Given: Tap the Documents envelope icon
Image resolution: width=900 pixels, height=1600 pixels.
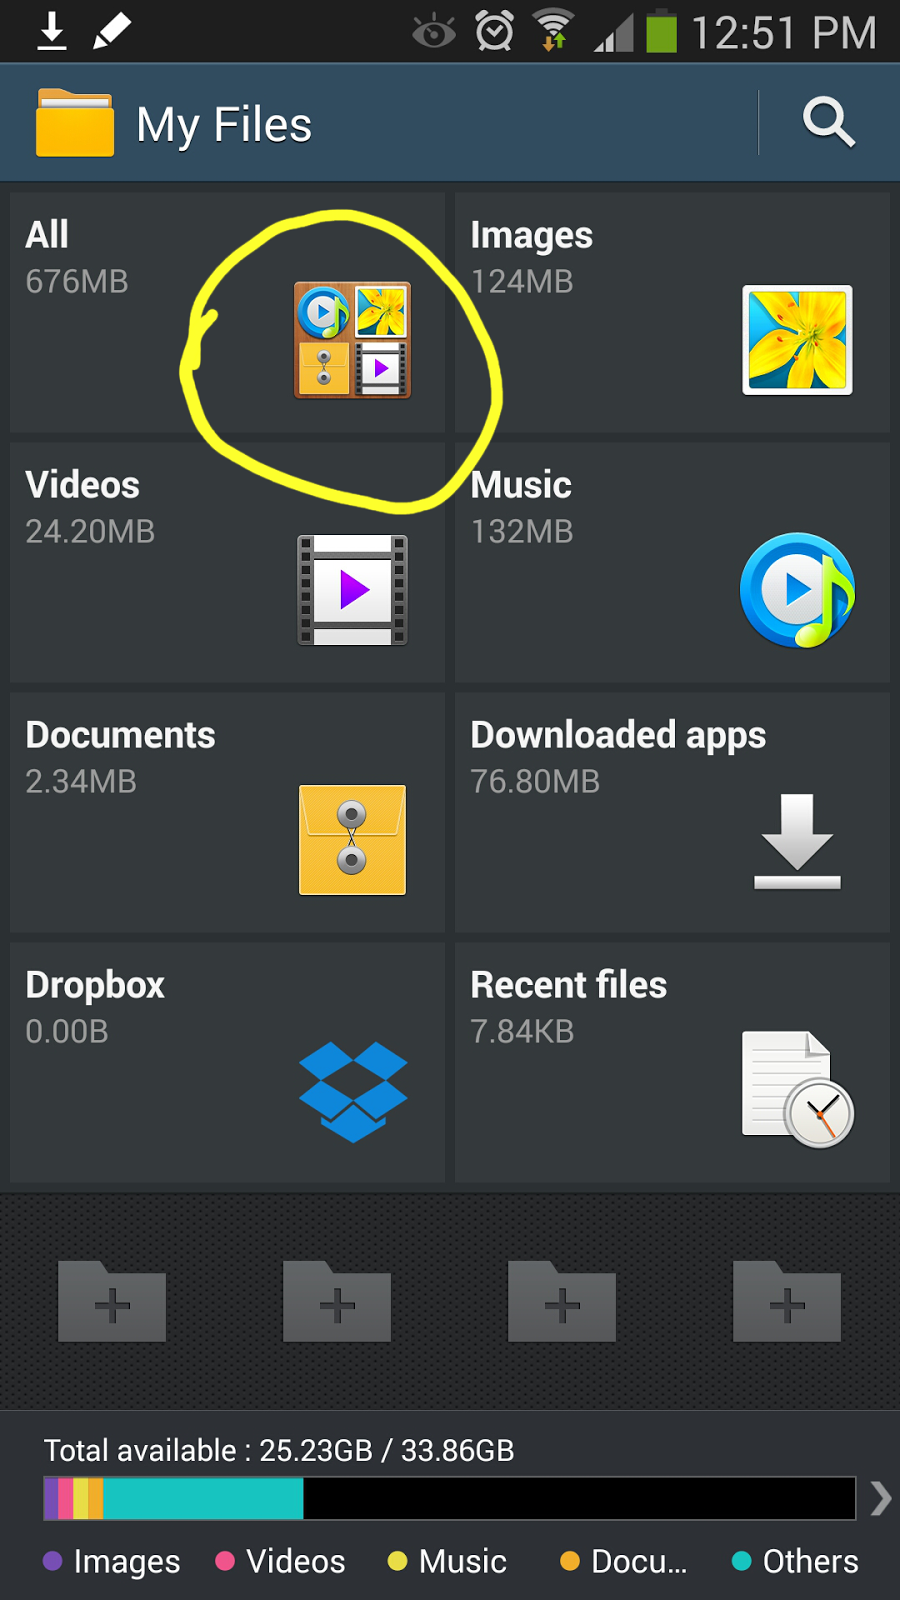Looking at the screenshot, I should pyautogui.click(x=352, y=840).
